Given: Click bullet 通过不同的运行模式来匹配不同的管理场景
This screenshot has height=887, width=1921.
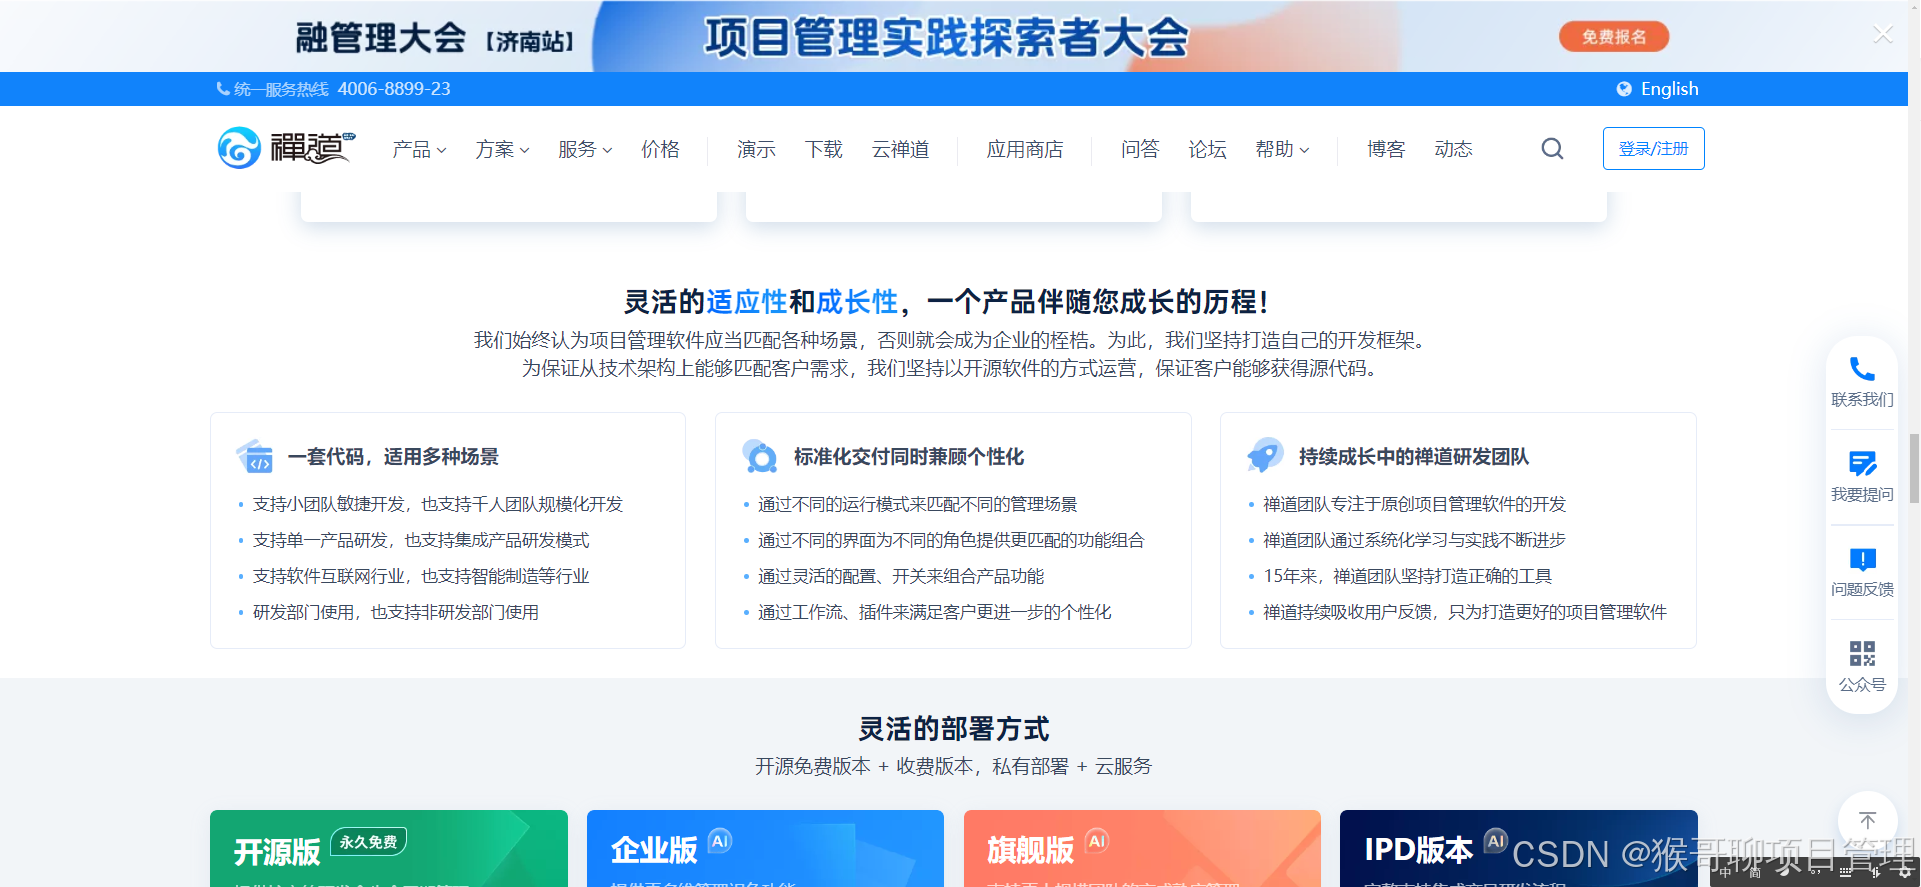Looking at the screenshot, I should (917, 504).
